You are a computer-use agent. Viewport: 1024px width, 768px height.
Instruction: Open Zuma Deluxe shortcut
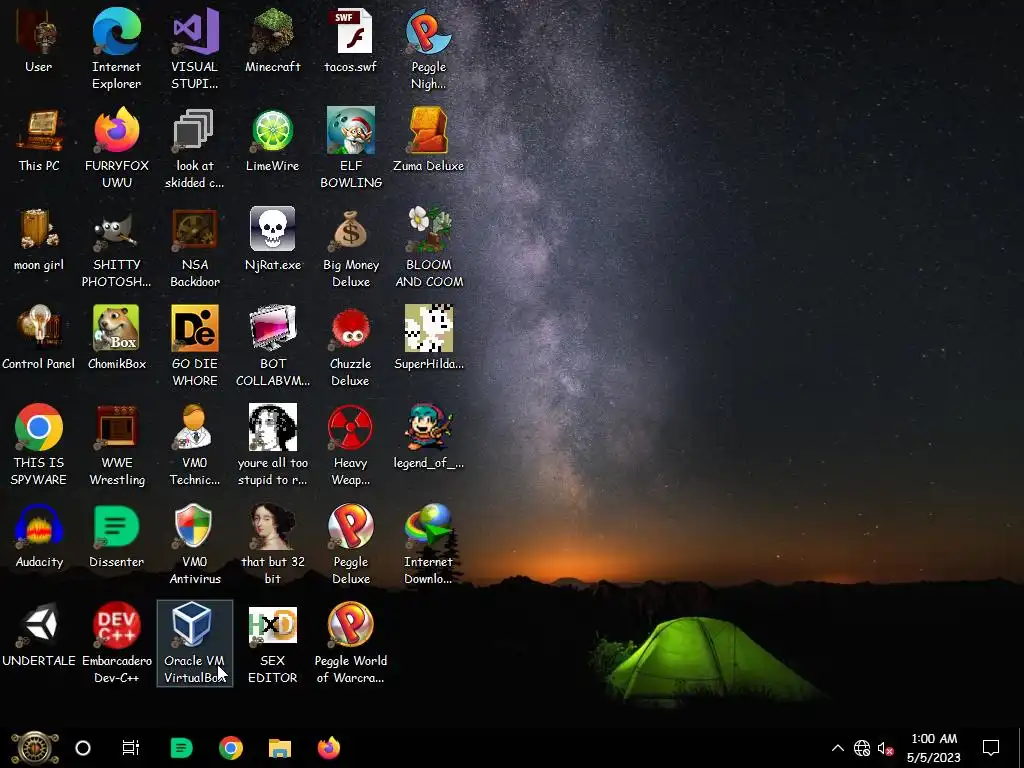click(428, 140)
